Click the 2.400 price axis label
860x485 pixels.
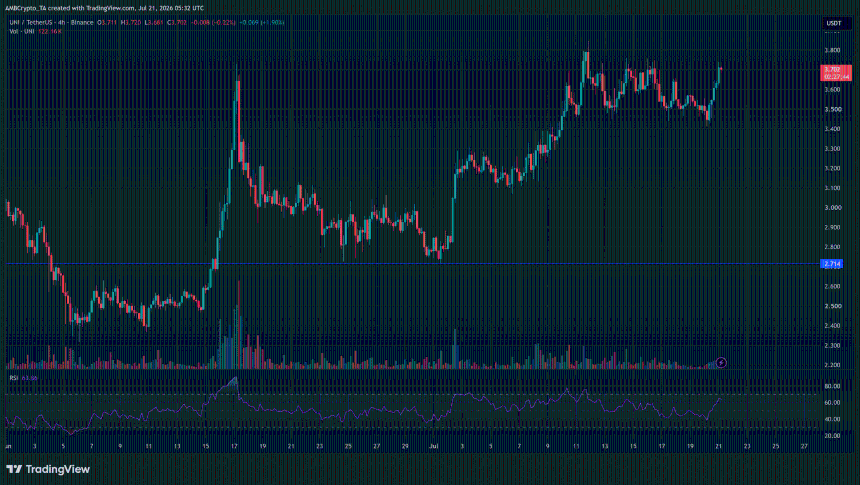[833, 326]
